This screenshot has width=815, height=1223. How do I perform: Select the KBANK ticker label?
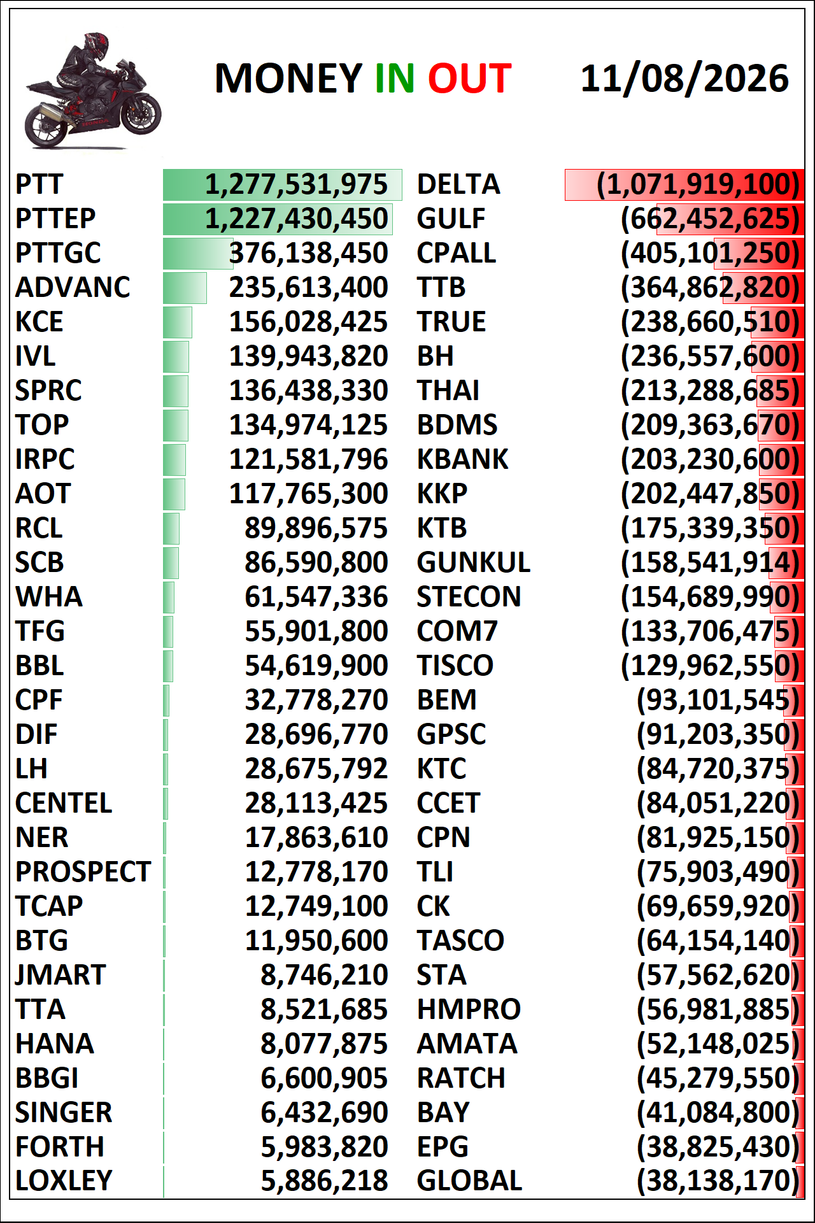[x=463, y=459]
